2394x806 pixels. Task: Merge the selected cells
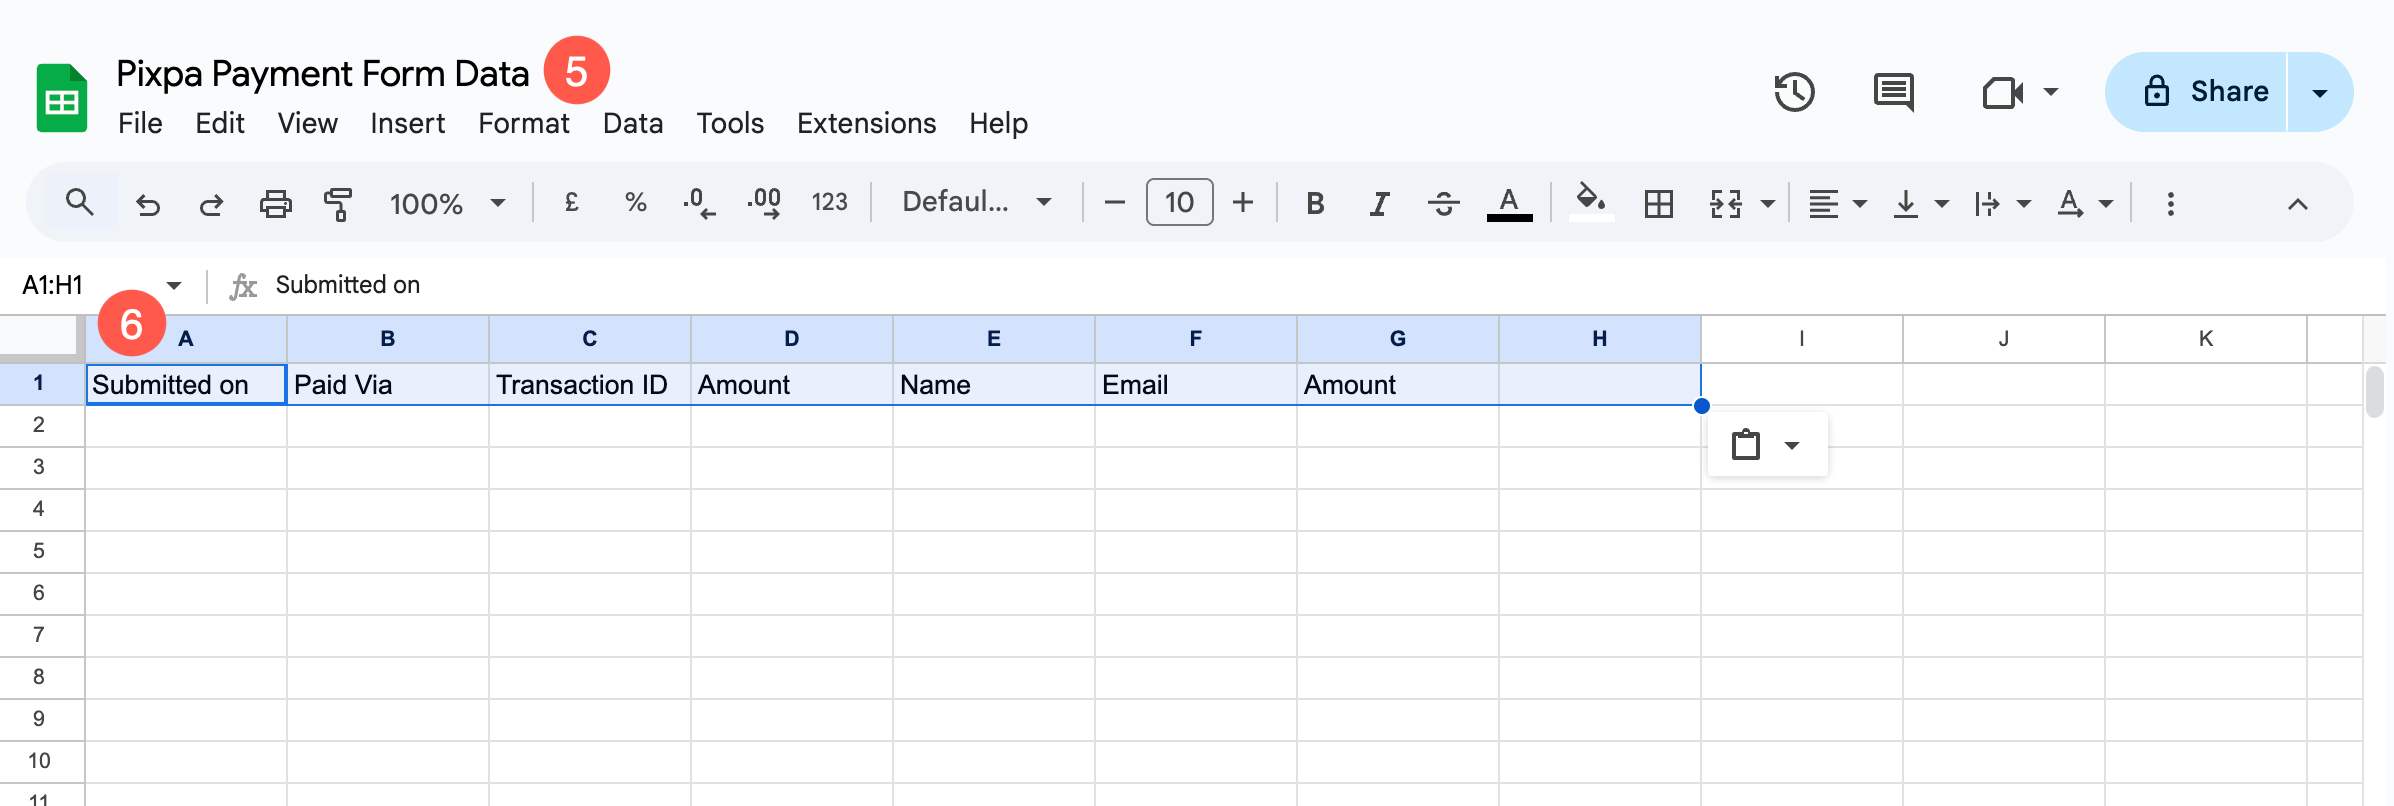coord(1725,204)
